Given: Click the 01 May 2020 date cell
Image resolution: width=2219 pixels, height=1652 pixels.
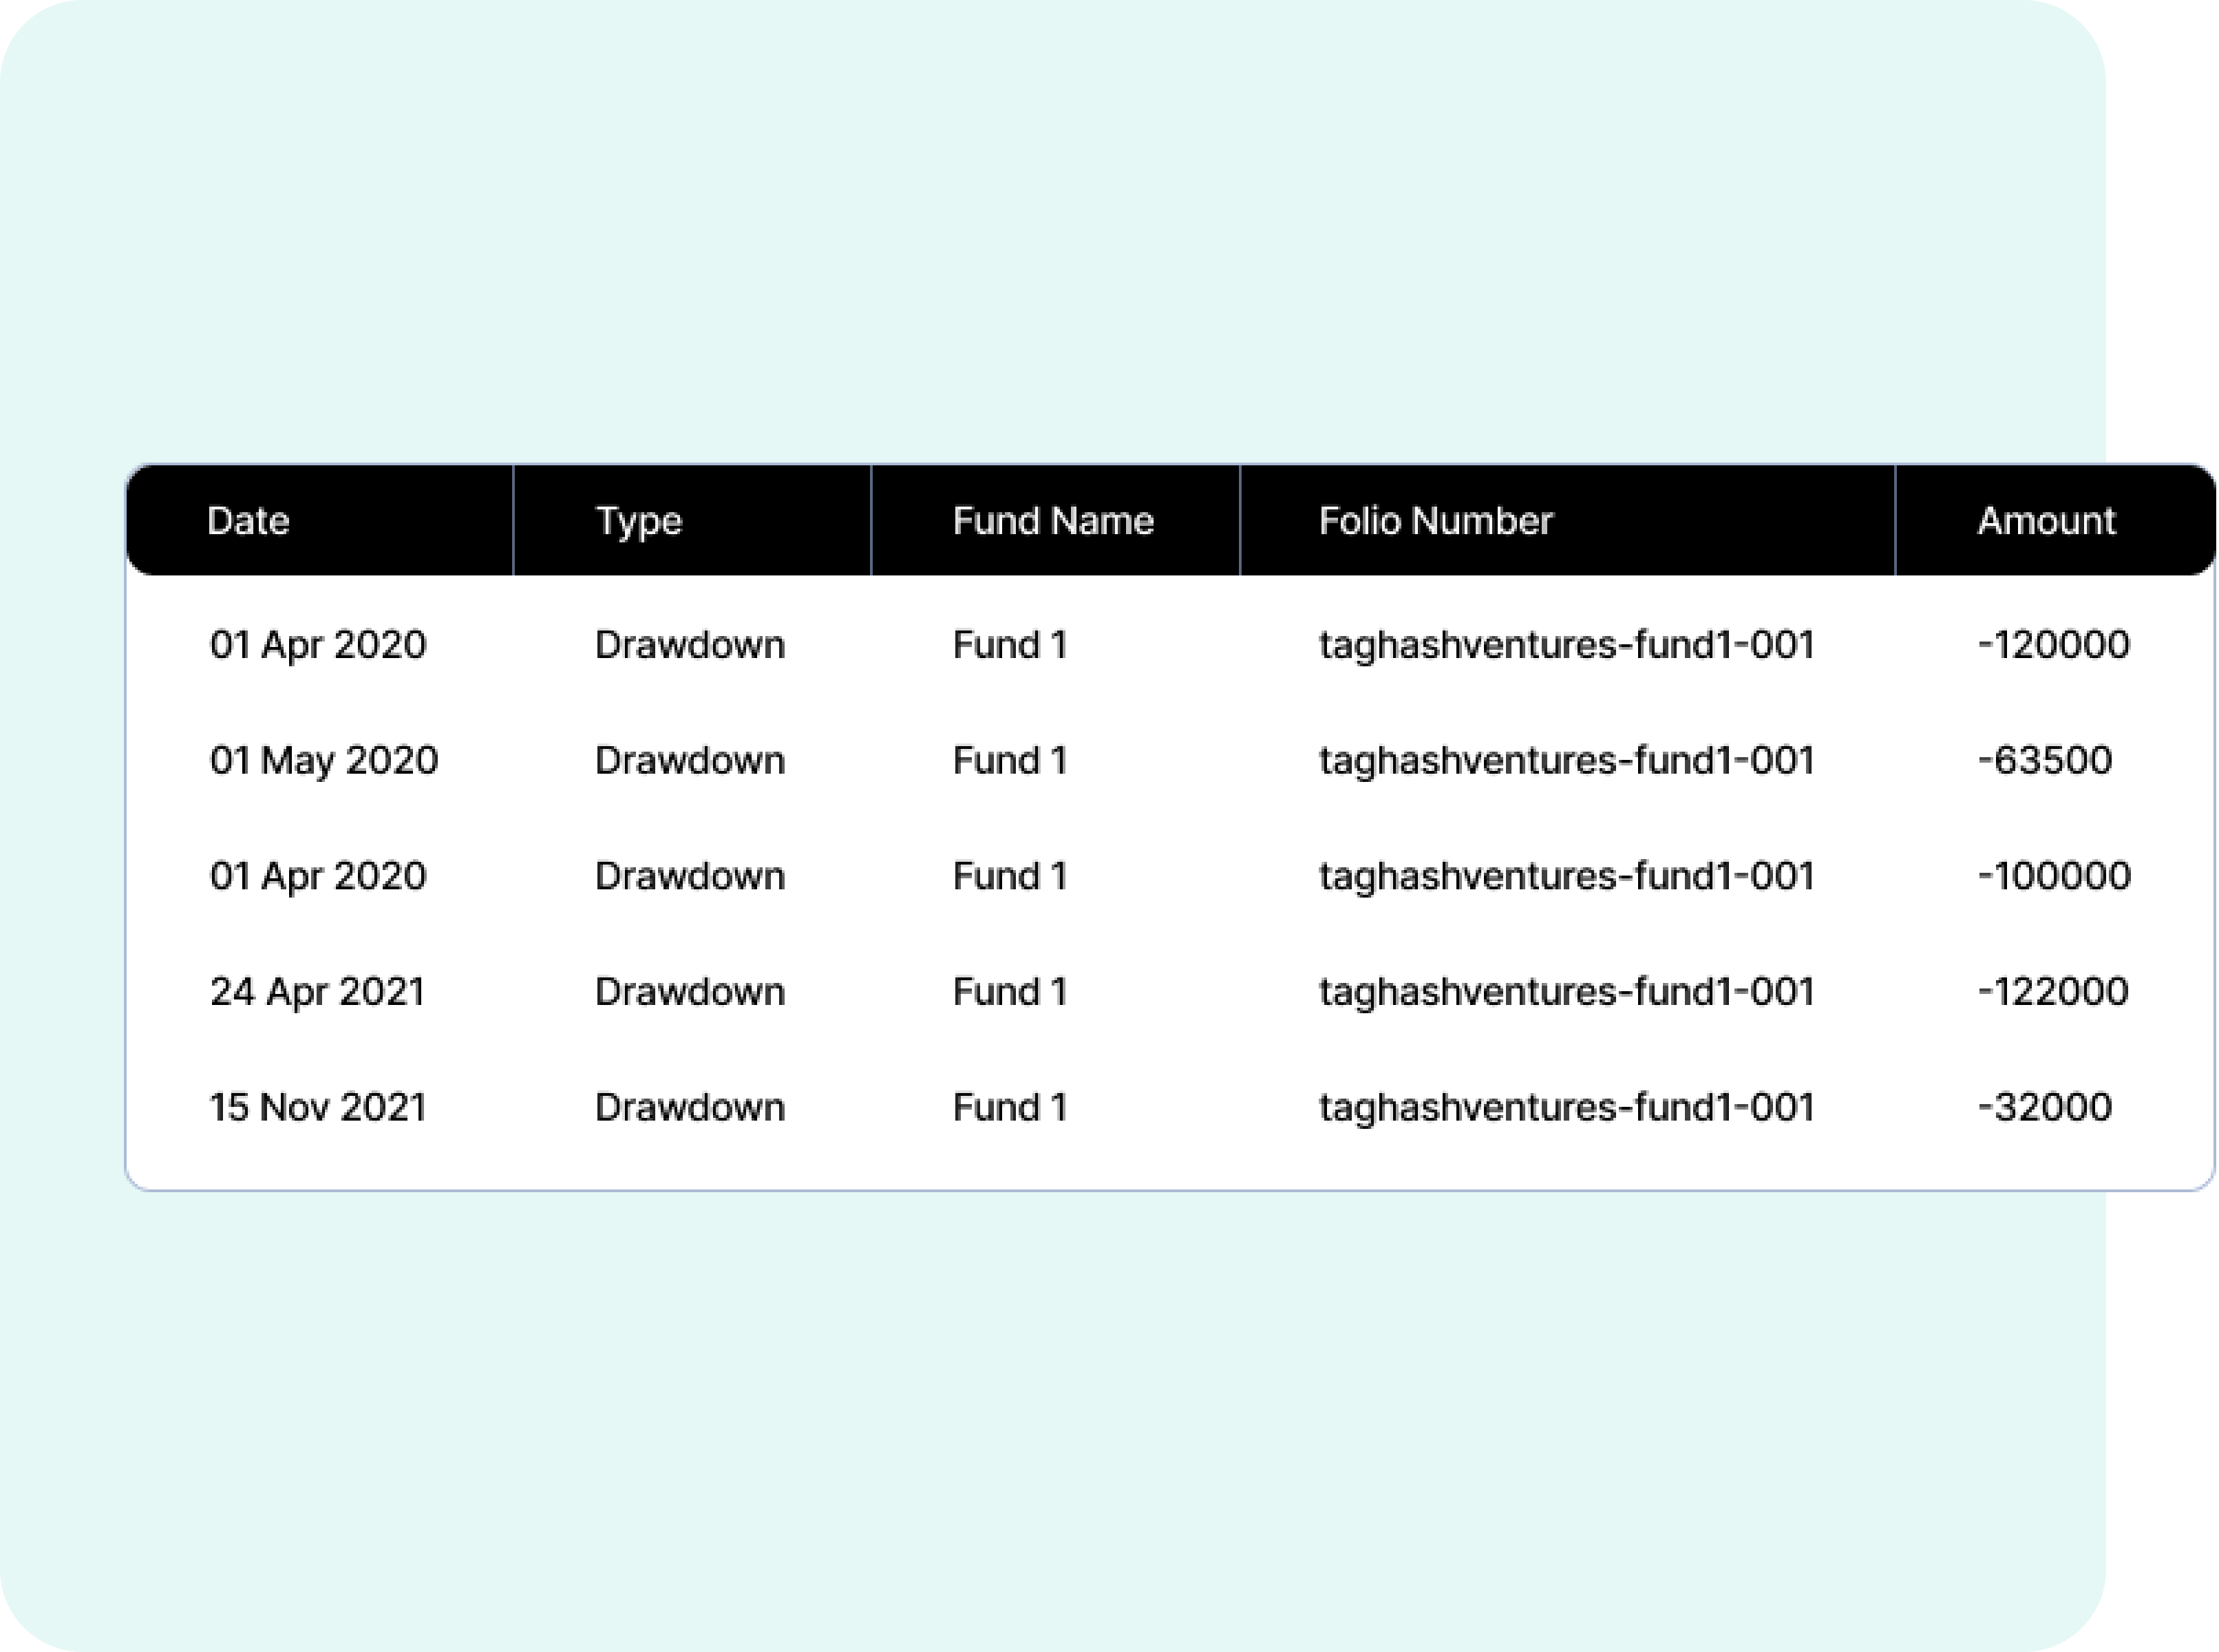Looking at the screenshot, I should 323,761.
